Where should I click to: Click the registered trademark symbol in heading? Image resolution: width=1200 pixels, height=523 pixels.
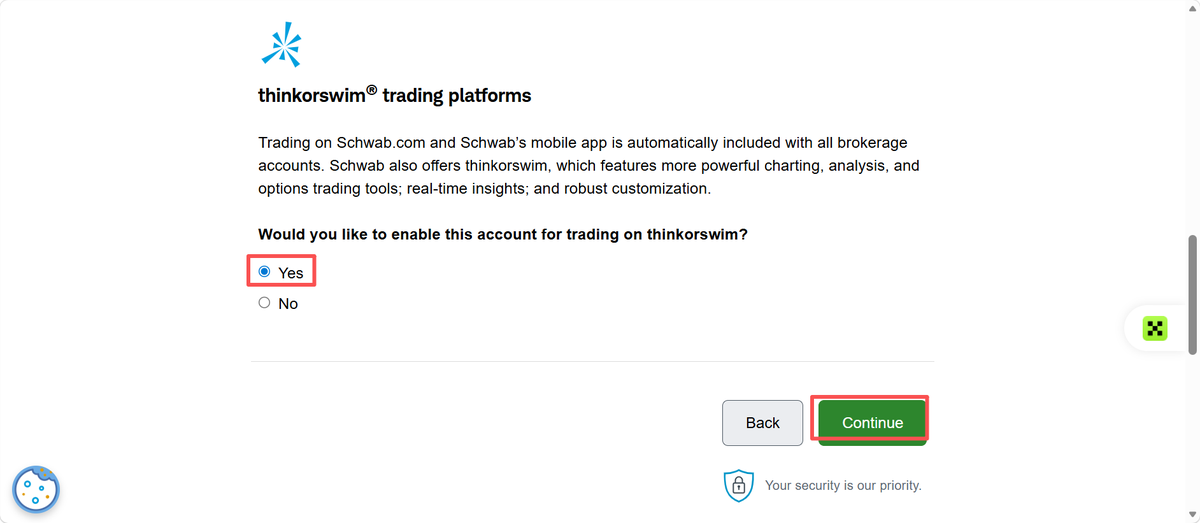[371, 91]
